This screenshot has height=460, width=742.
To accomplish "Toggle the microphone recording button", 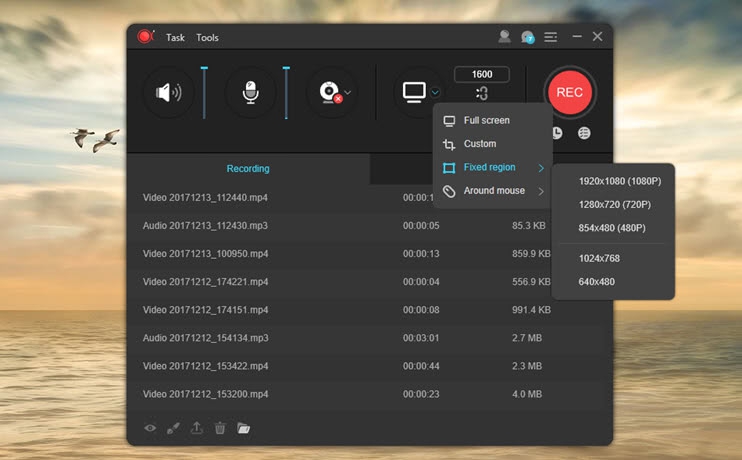I will coord(250,93).
